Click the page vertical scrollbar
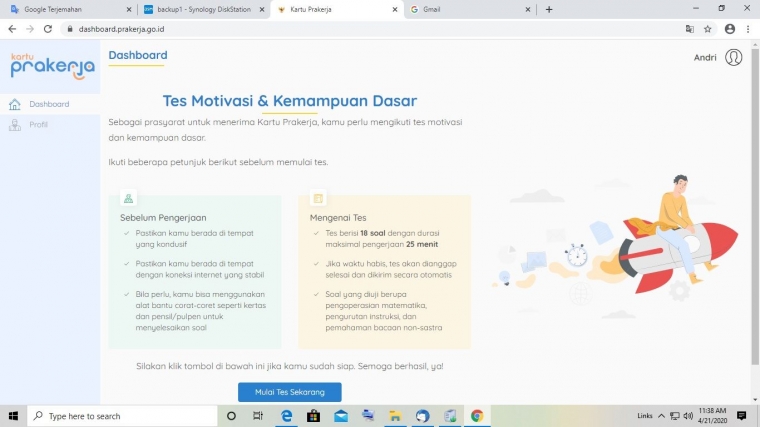 [x=755, y=206]
